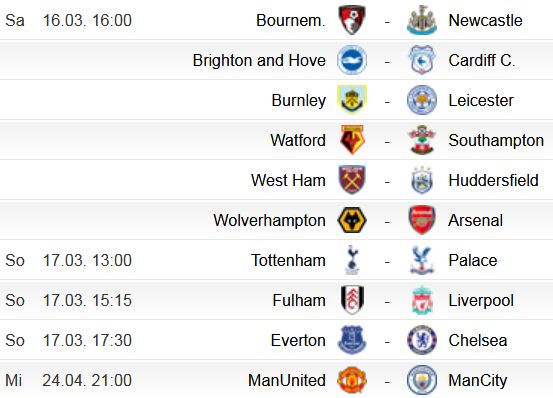Click the ManCity team name

coord(478,380)
